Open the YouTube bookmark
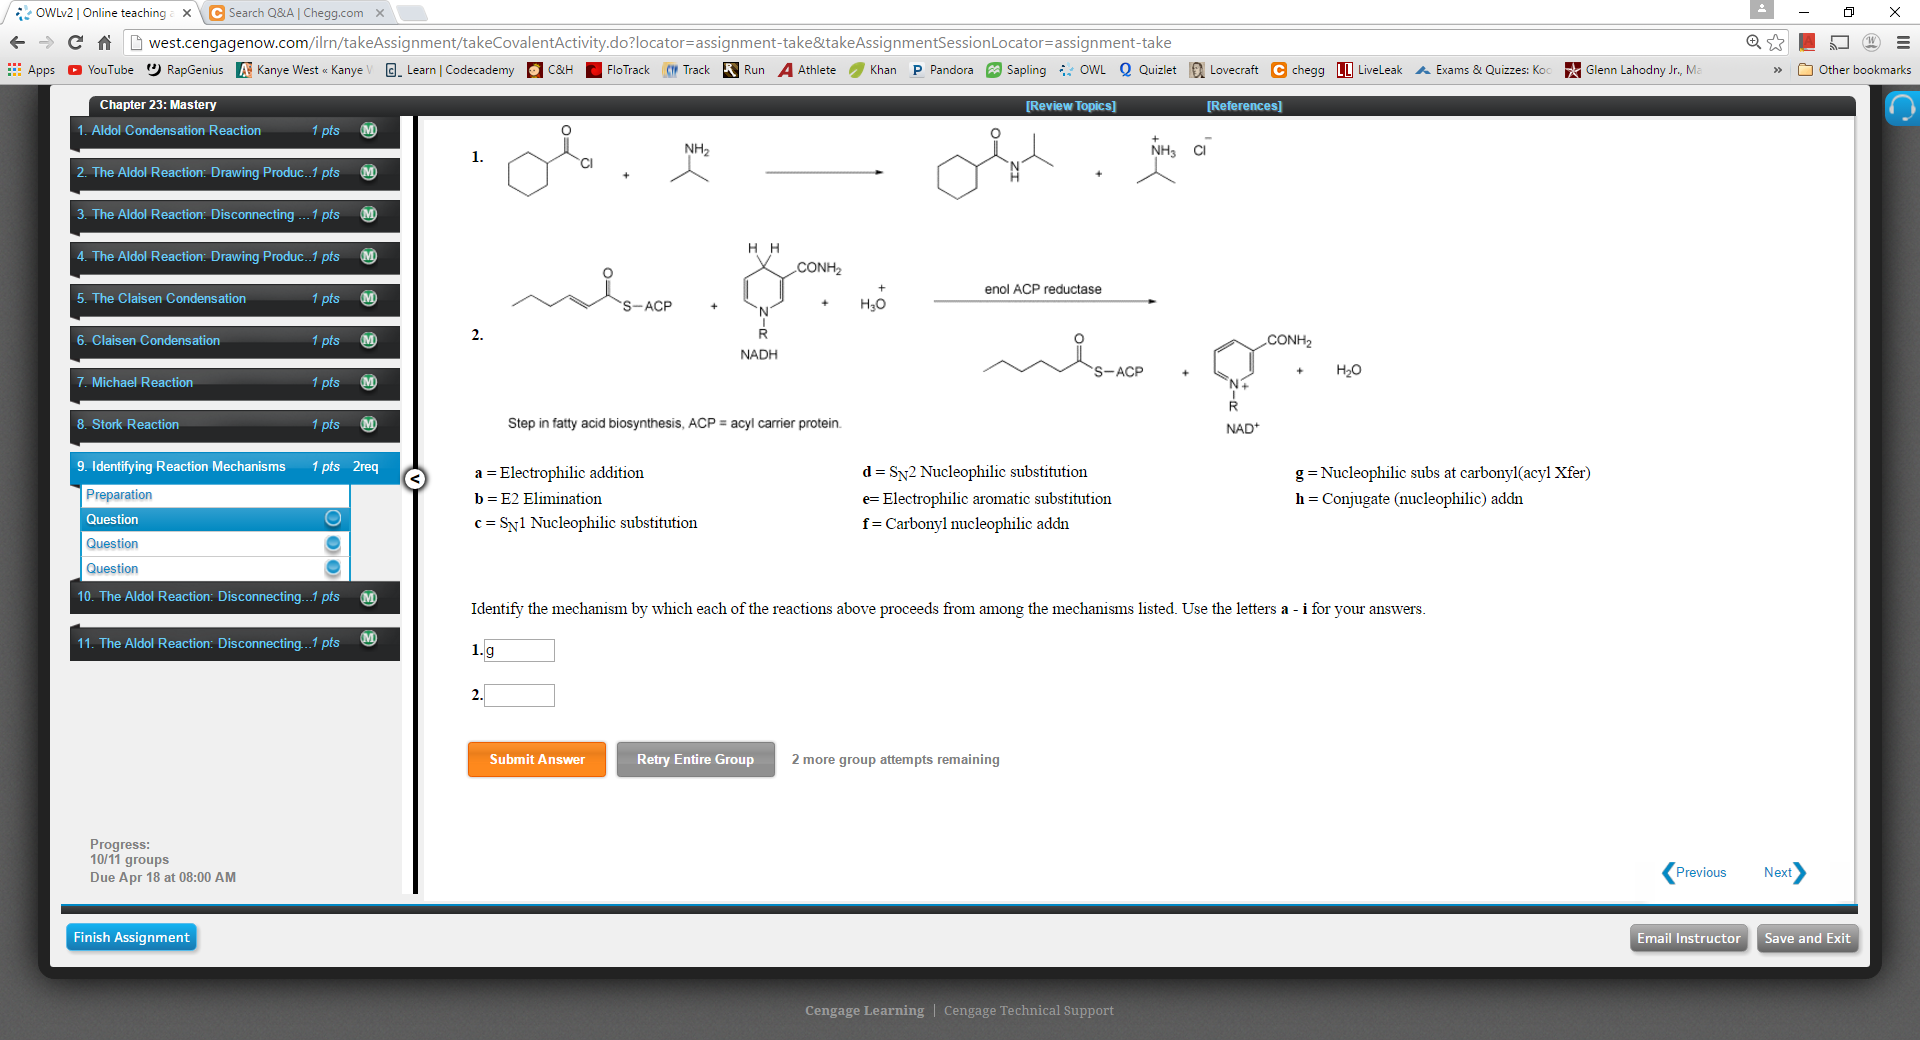Image resolution: width=1920 pixels, height=1040 pixels. click(100, 70)
